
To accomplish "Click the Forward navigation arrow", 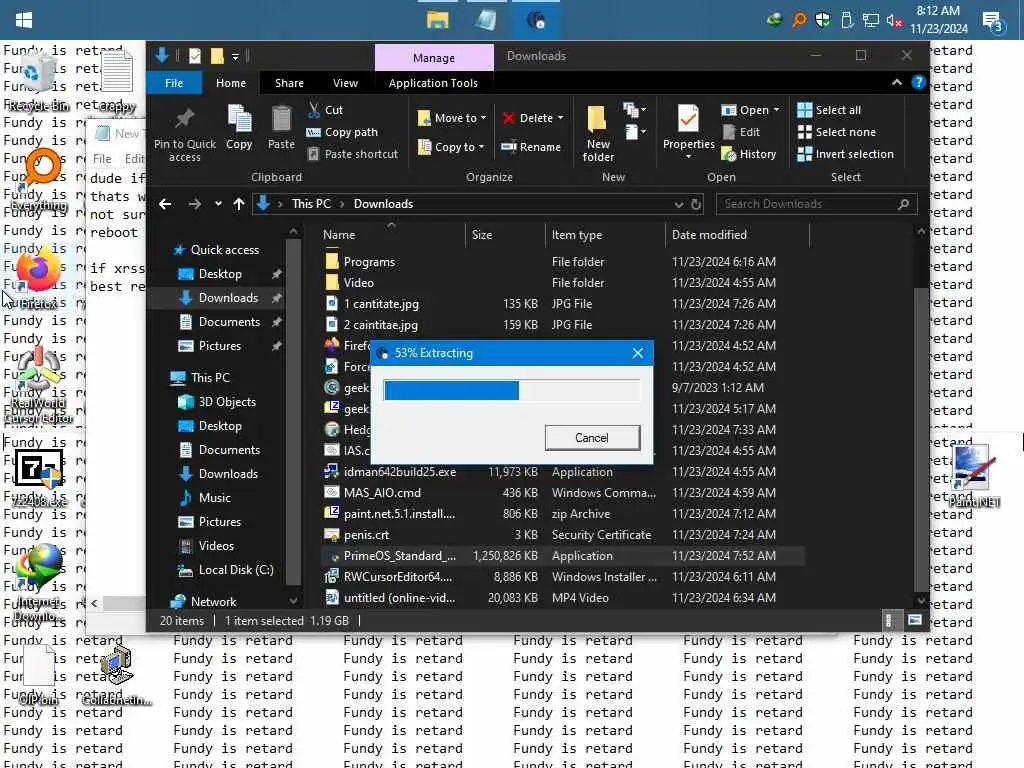I will pyautogui.click(x=194, y=204).
